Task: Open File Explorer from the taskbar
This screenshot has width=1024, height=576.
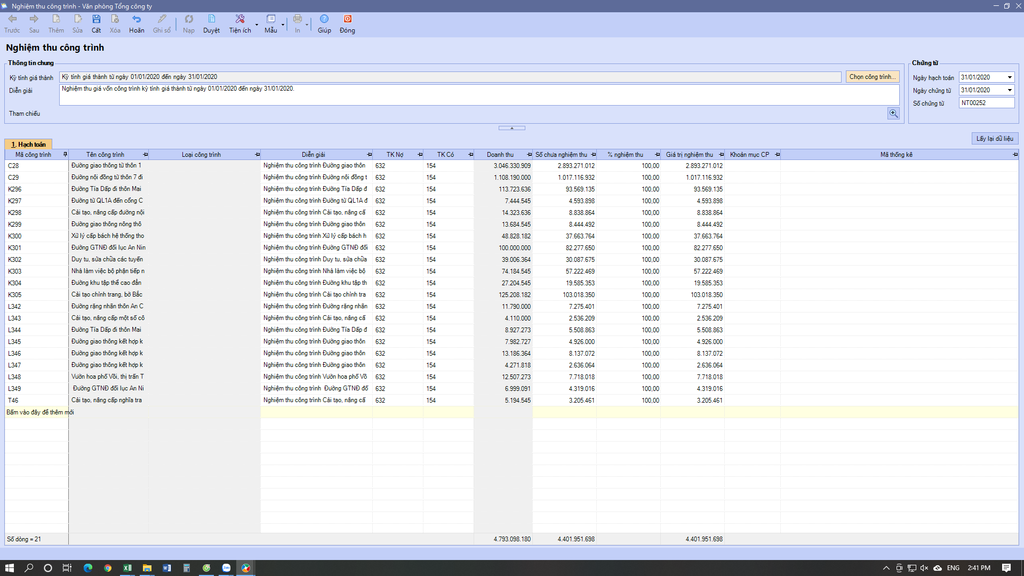Action: point(147,568)
